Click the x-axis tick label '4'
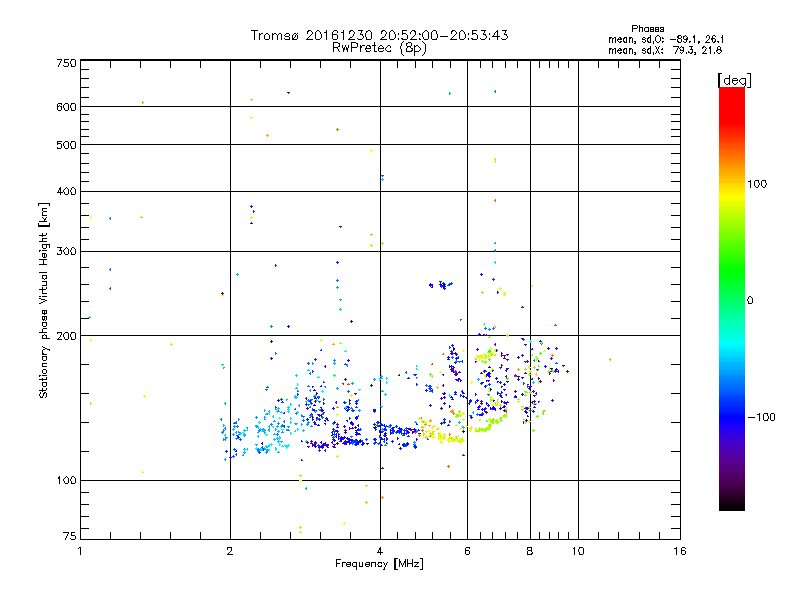 coord(380,551)
